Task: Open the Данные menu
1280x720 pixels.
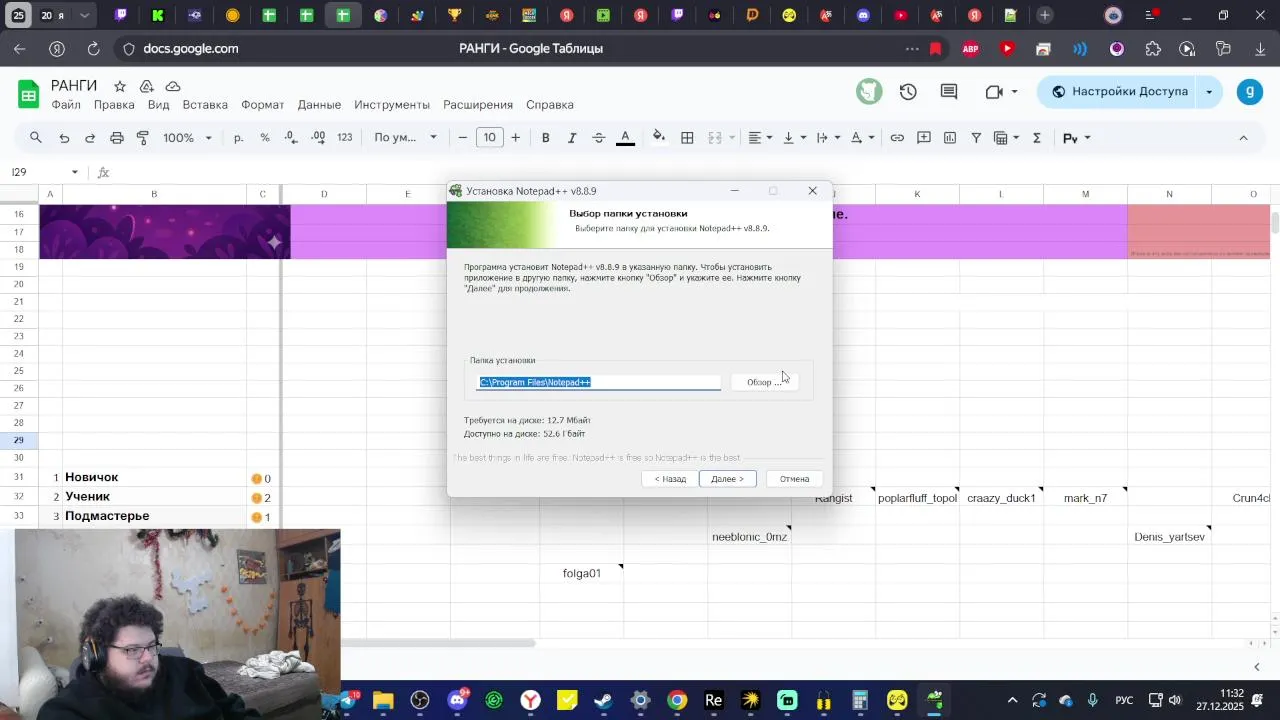Action: (319, 105)
